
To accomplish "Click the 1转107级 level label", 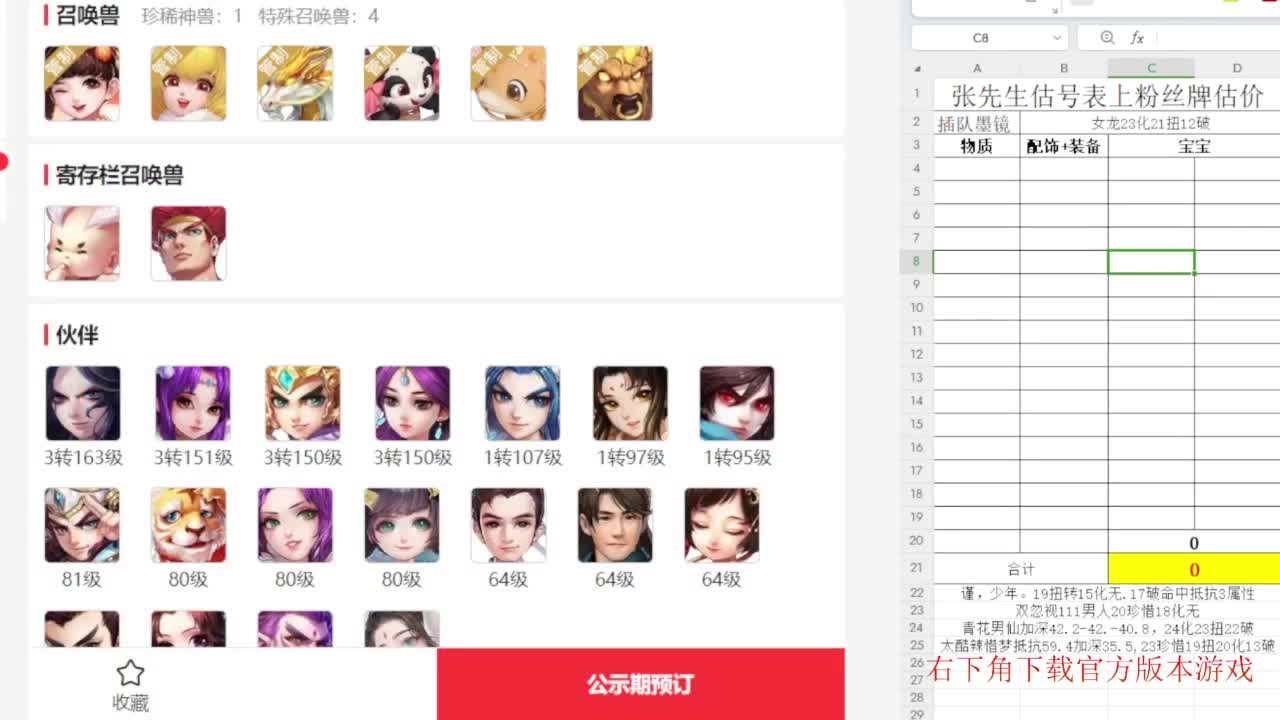I will [x=523, y=457].
